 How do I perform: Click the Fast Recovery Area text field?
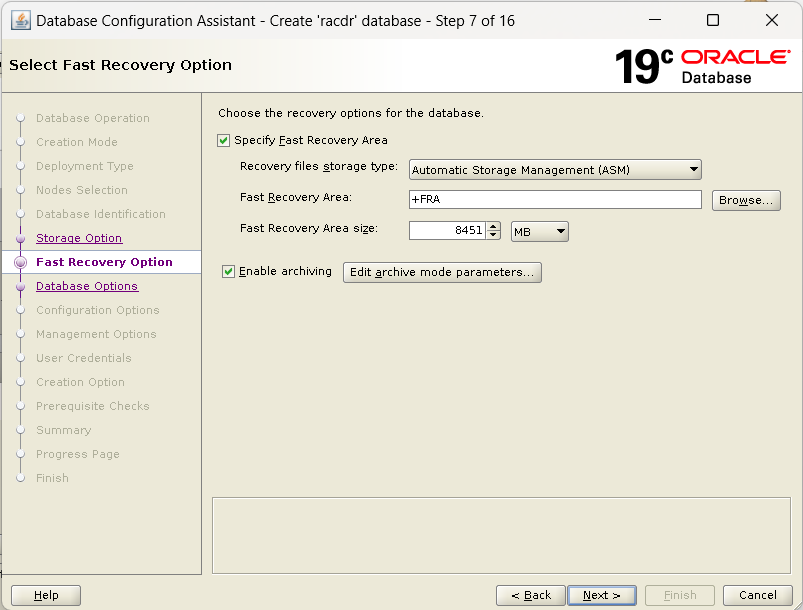(x=555, y=199)
